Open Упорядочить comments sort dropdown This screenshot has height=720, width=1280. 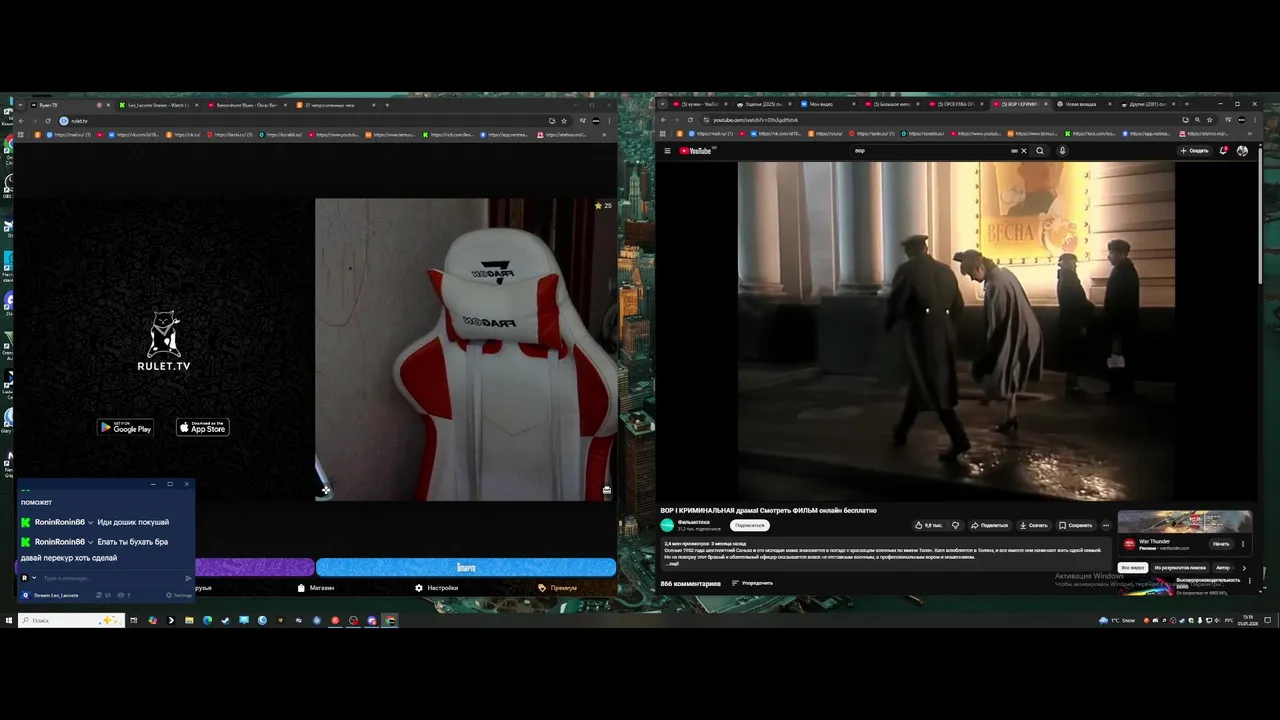point(753,583)
